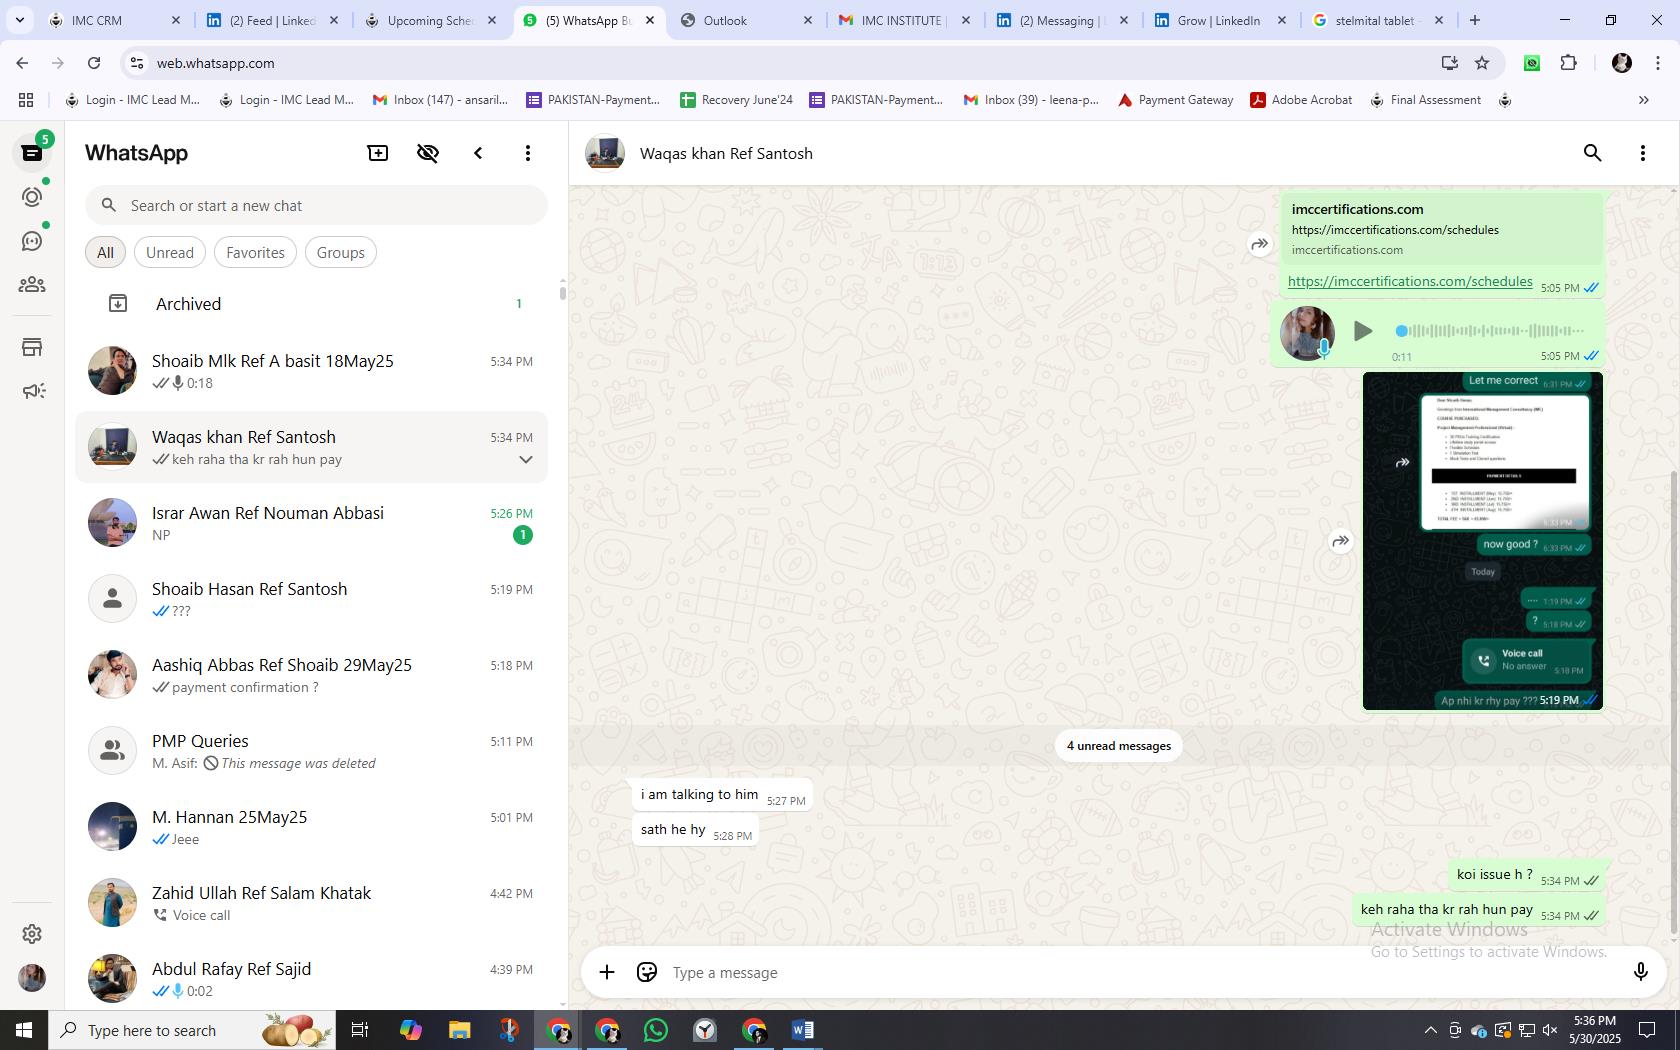Open Adobe Acrobat bookmark

1301,100
